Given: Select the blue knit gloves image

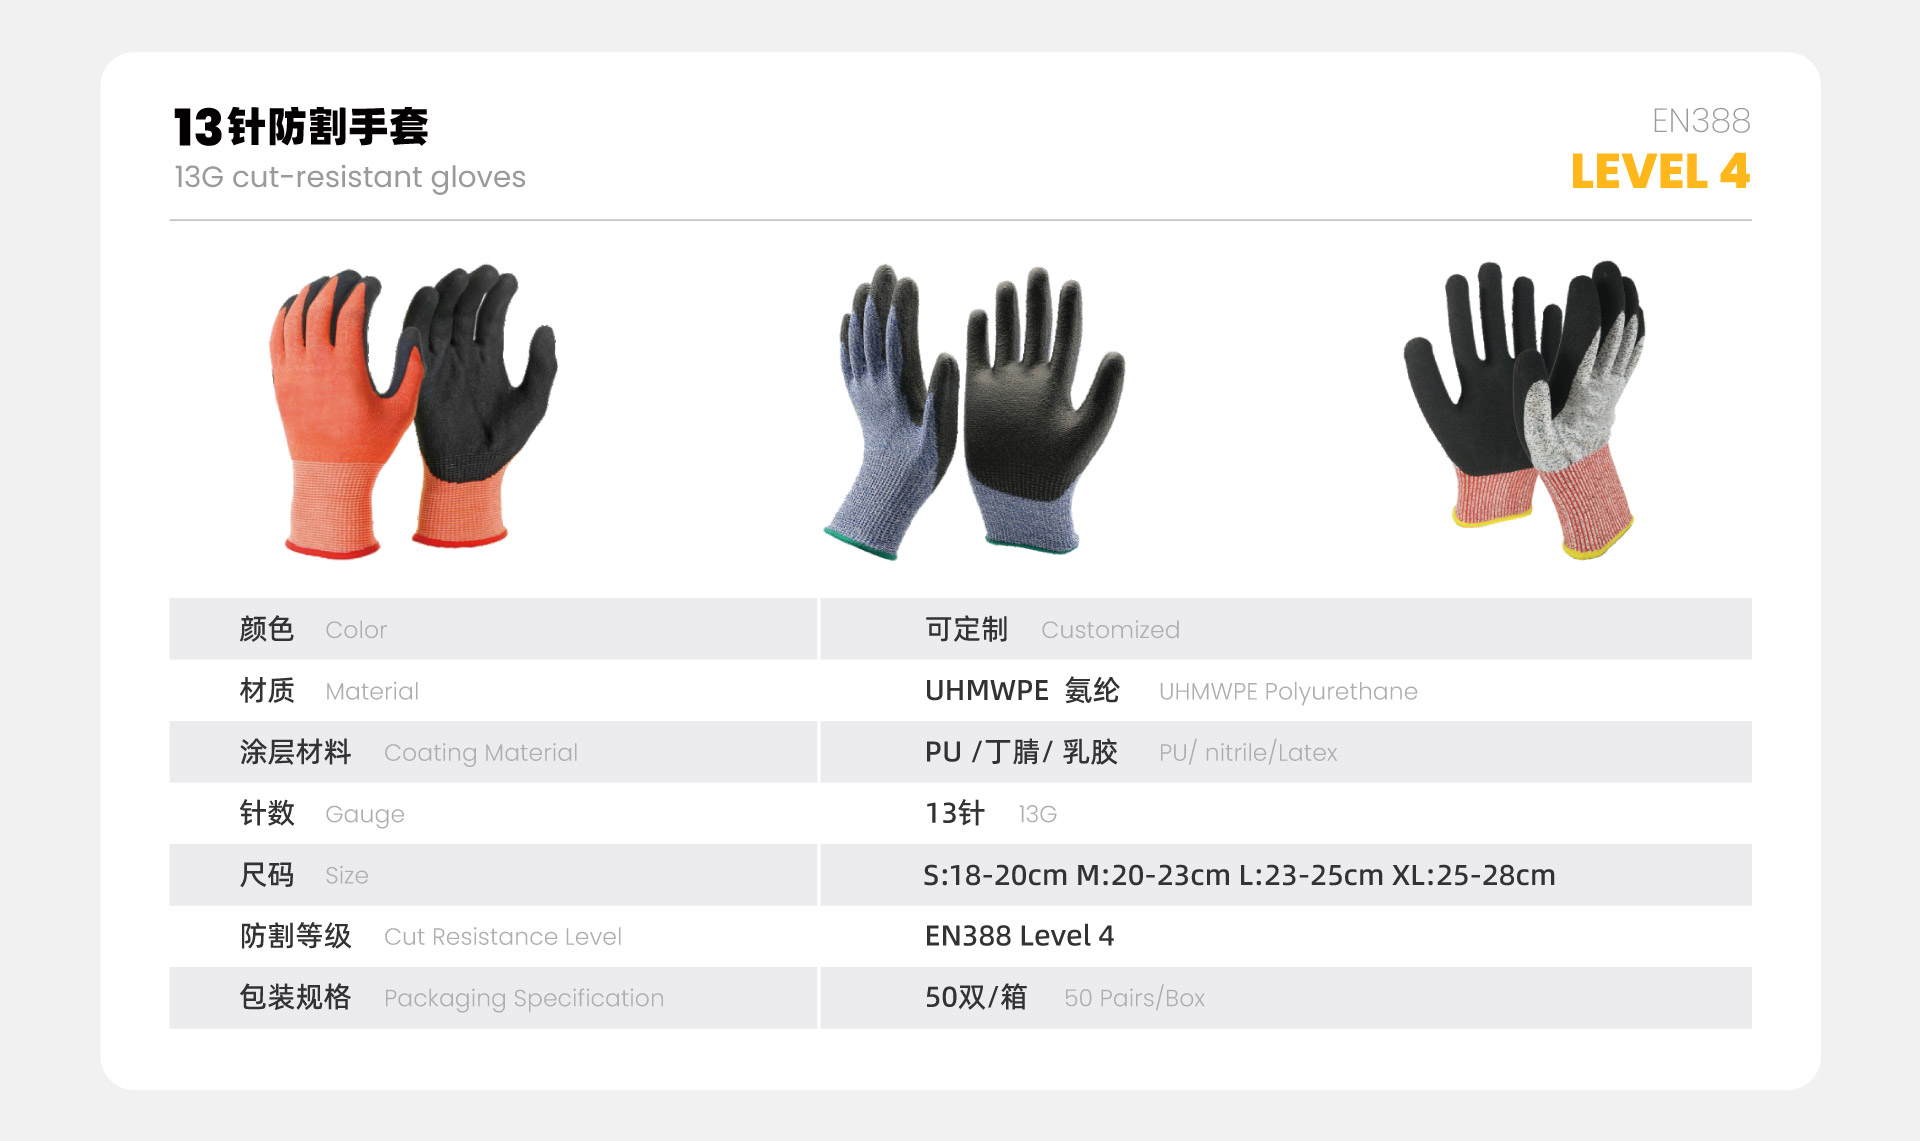Looking at the screenshot, I should point(974,411).
